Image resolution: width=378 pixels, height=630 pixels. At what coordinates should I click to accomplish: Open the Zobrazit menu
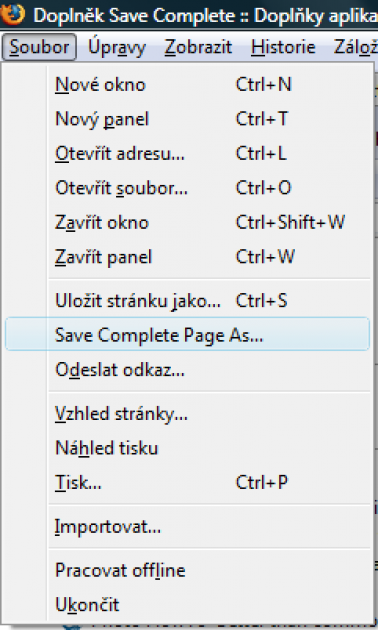(198, 47)
